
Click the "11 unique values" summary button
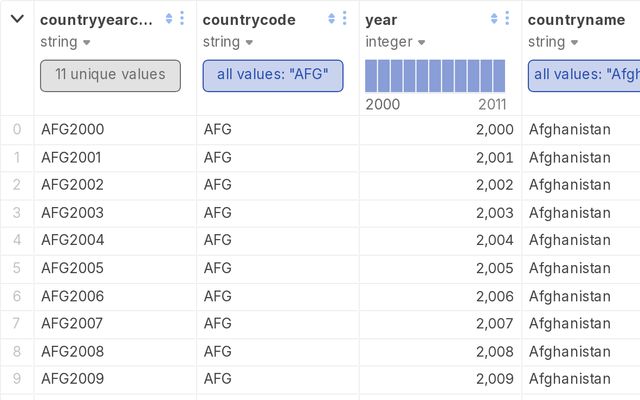coord(110,76)
